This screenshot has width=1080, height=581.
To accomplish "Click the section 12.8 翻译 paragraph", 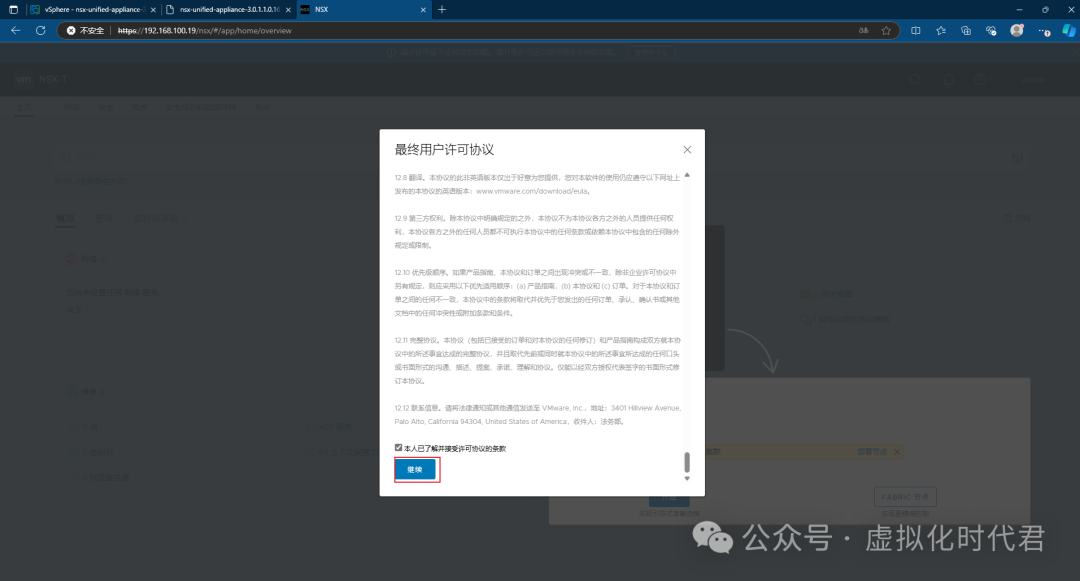I will tap(537, 184).
